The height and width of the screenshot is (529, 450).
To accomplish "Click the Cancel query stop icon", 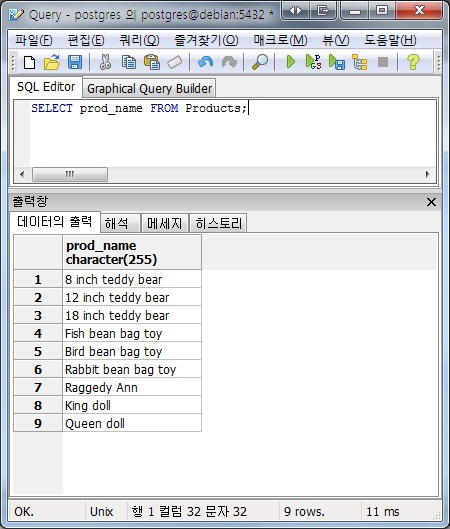I will 383,62.
